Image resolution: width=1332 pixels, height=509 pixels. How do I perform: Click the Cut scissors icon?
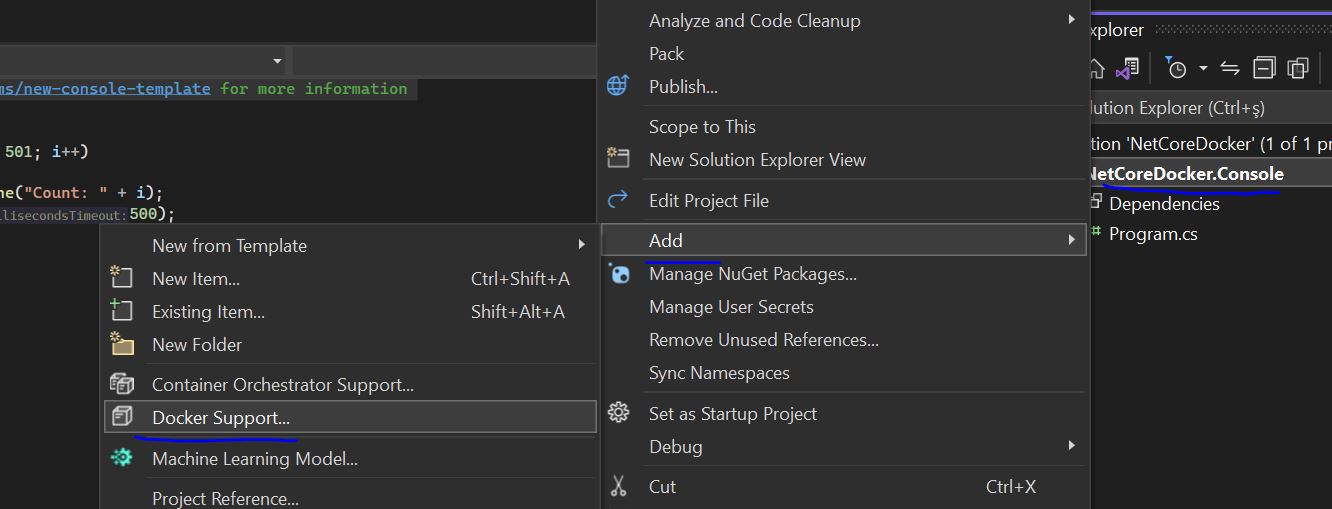pyautogui.click(x=619, y=486)
